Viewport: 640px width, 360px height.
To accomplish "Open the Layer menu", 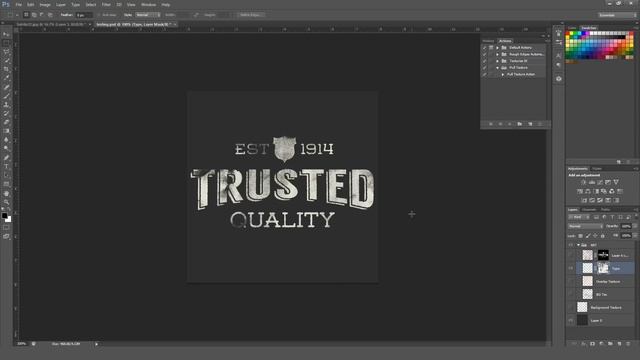I will point(61,4).
